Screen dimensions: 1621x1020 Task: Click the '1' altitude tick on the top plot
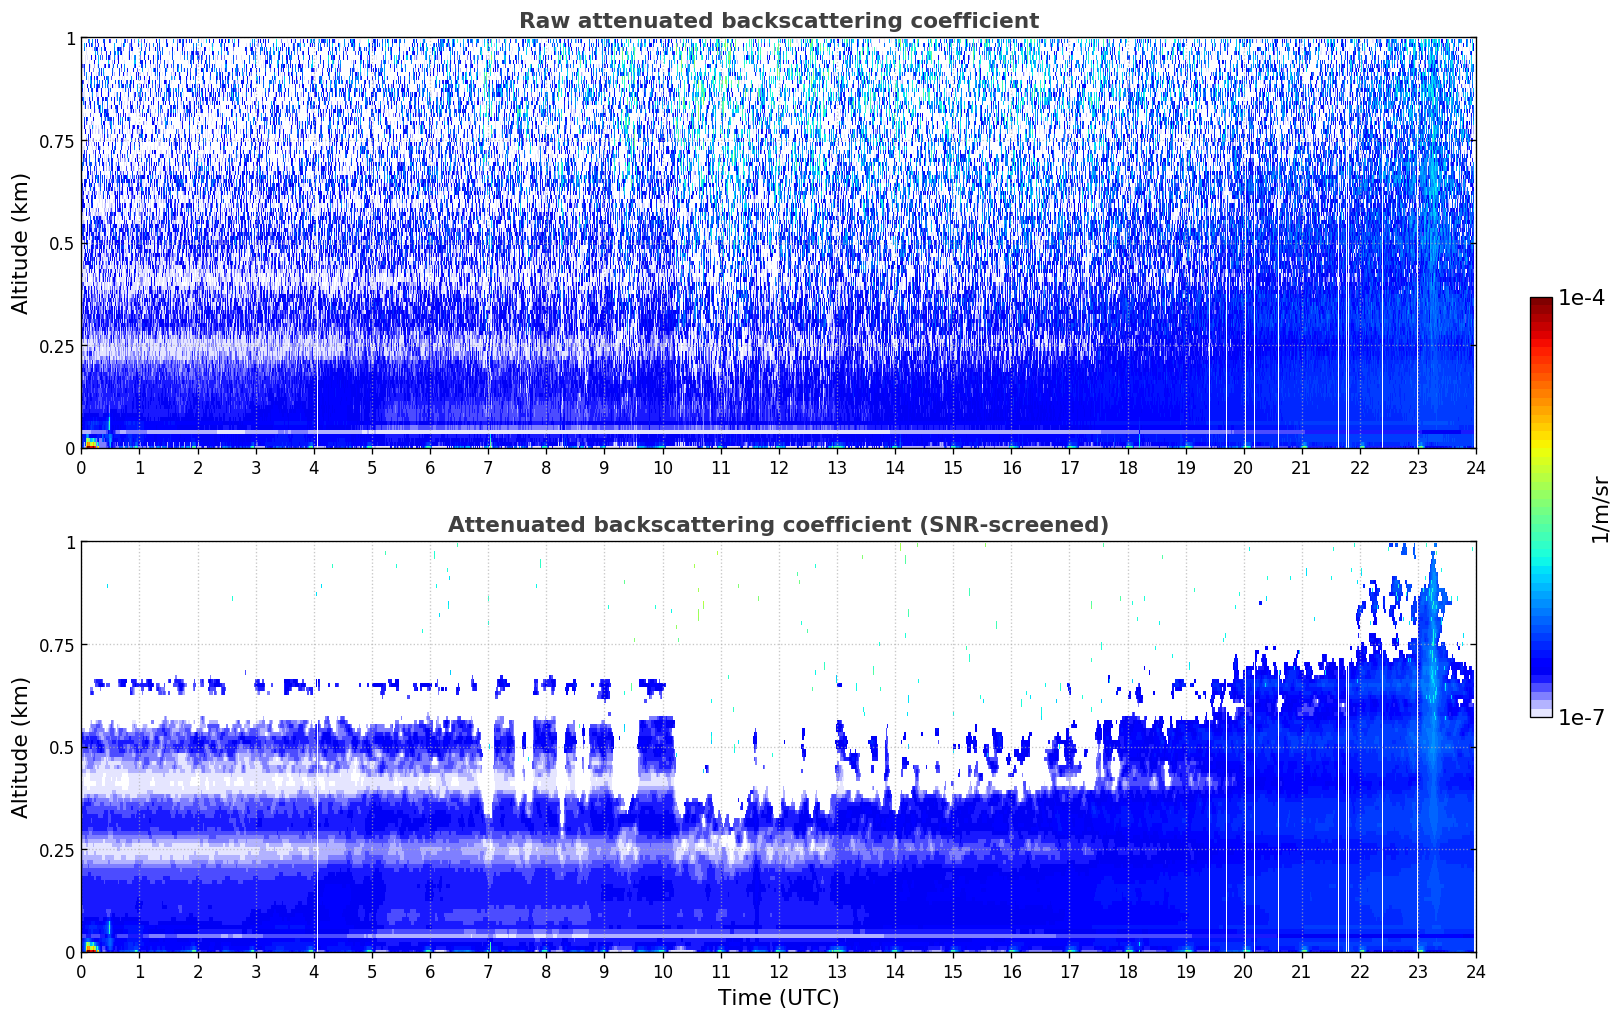[71, 38]
